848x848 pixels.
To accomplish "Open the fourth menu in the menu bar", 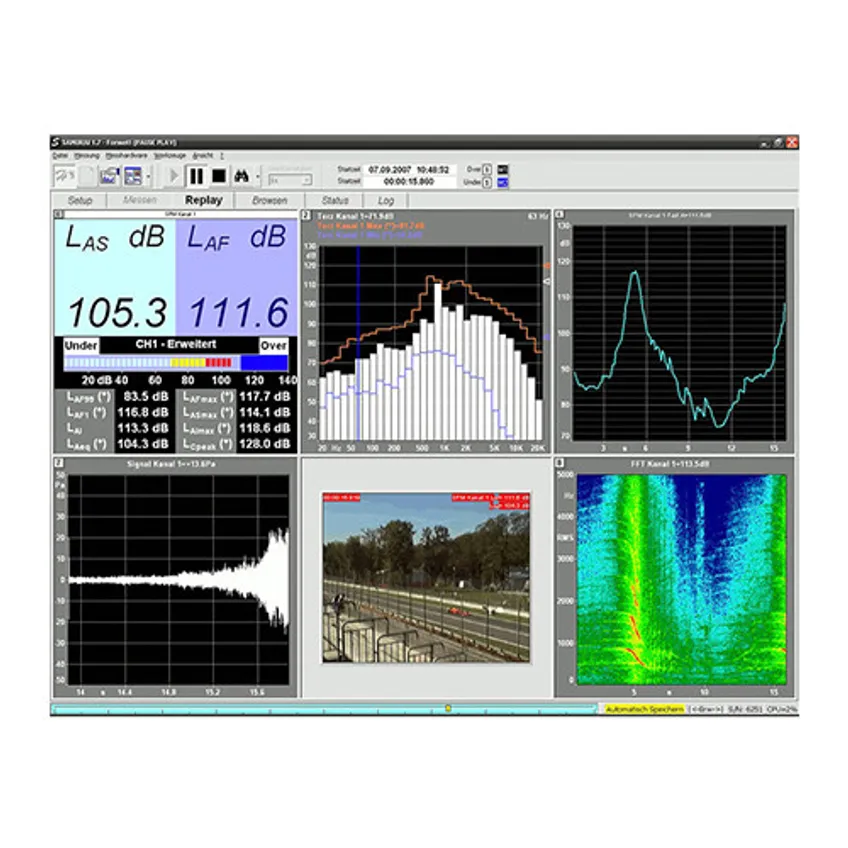I will [x=170, y=156].
